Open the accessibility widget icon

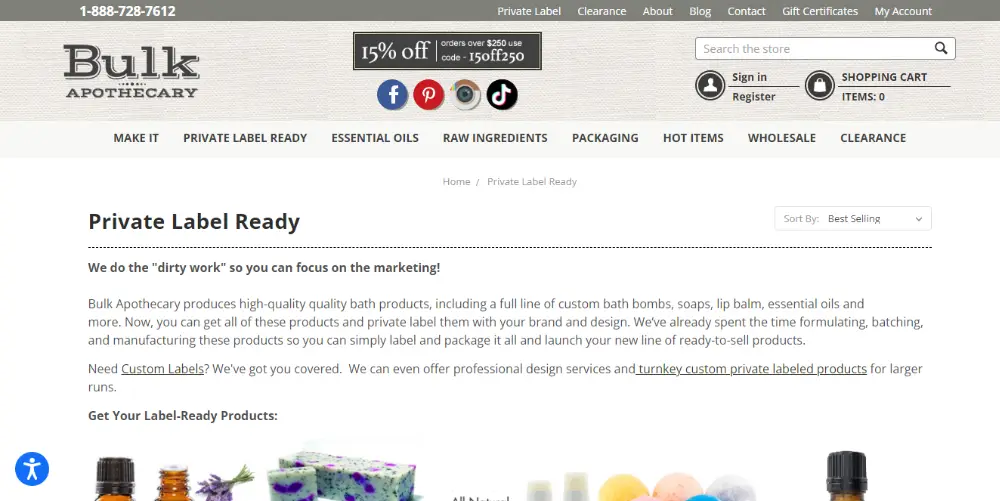point(32,469)
